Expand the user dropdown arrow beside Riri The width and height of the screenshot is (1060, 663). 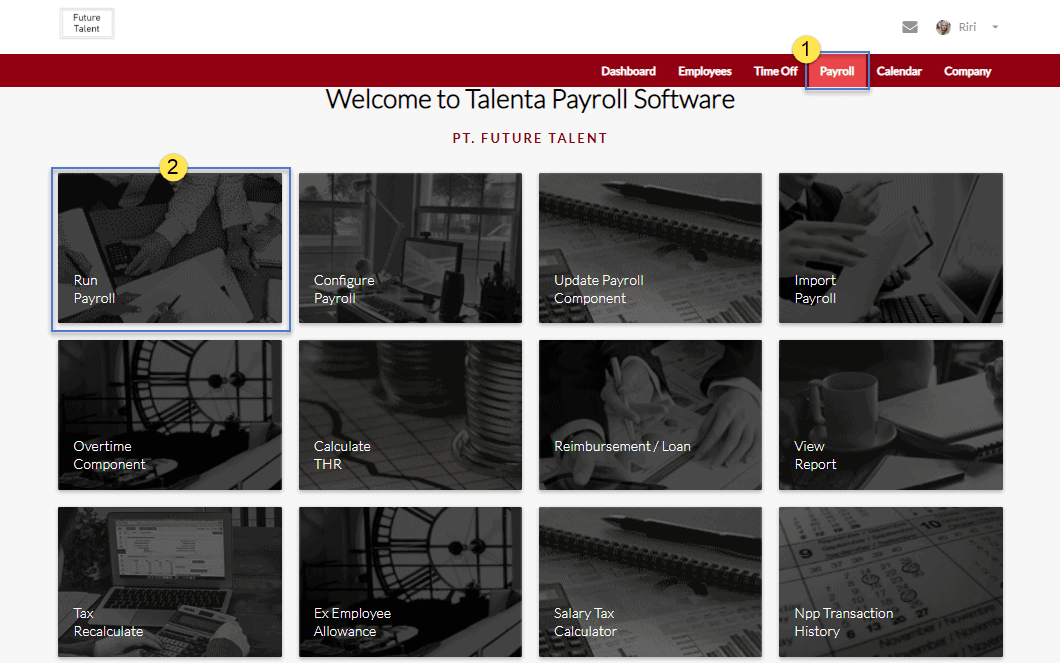click(995, 27)
